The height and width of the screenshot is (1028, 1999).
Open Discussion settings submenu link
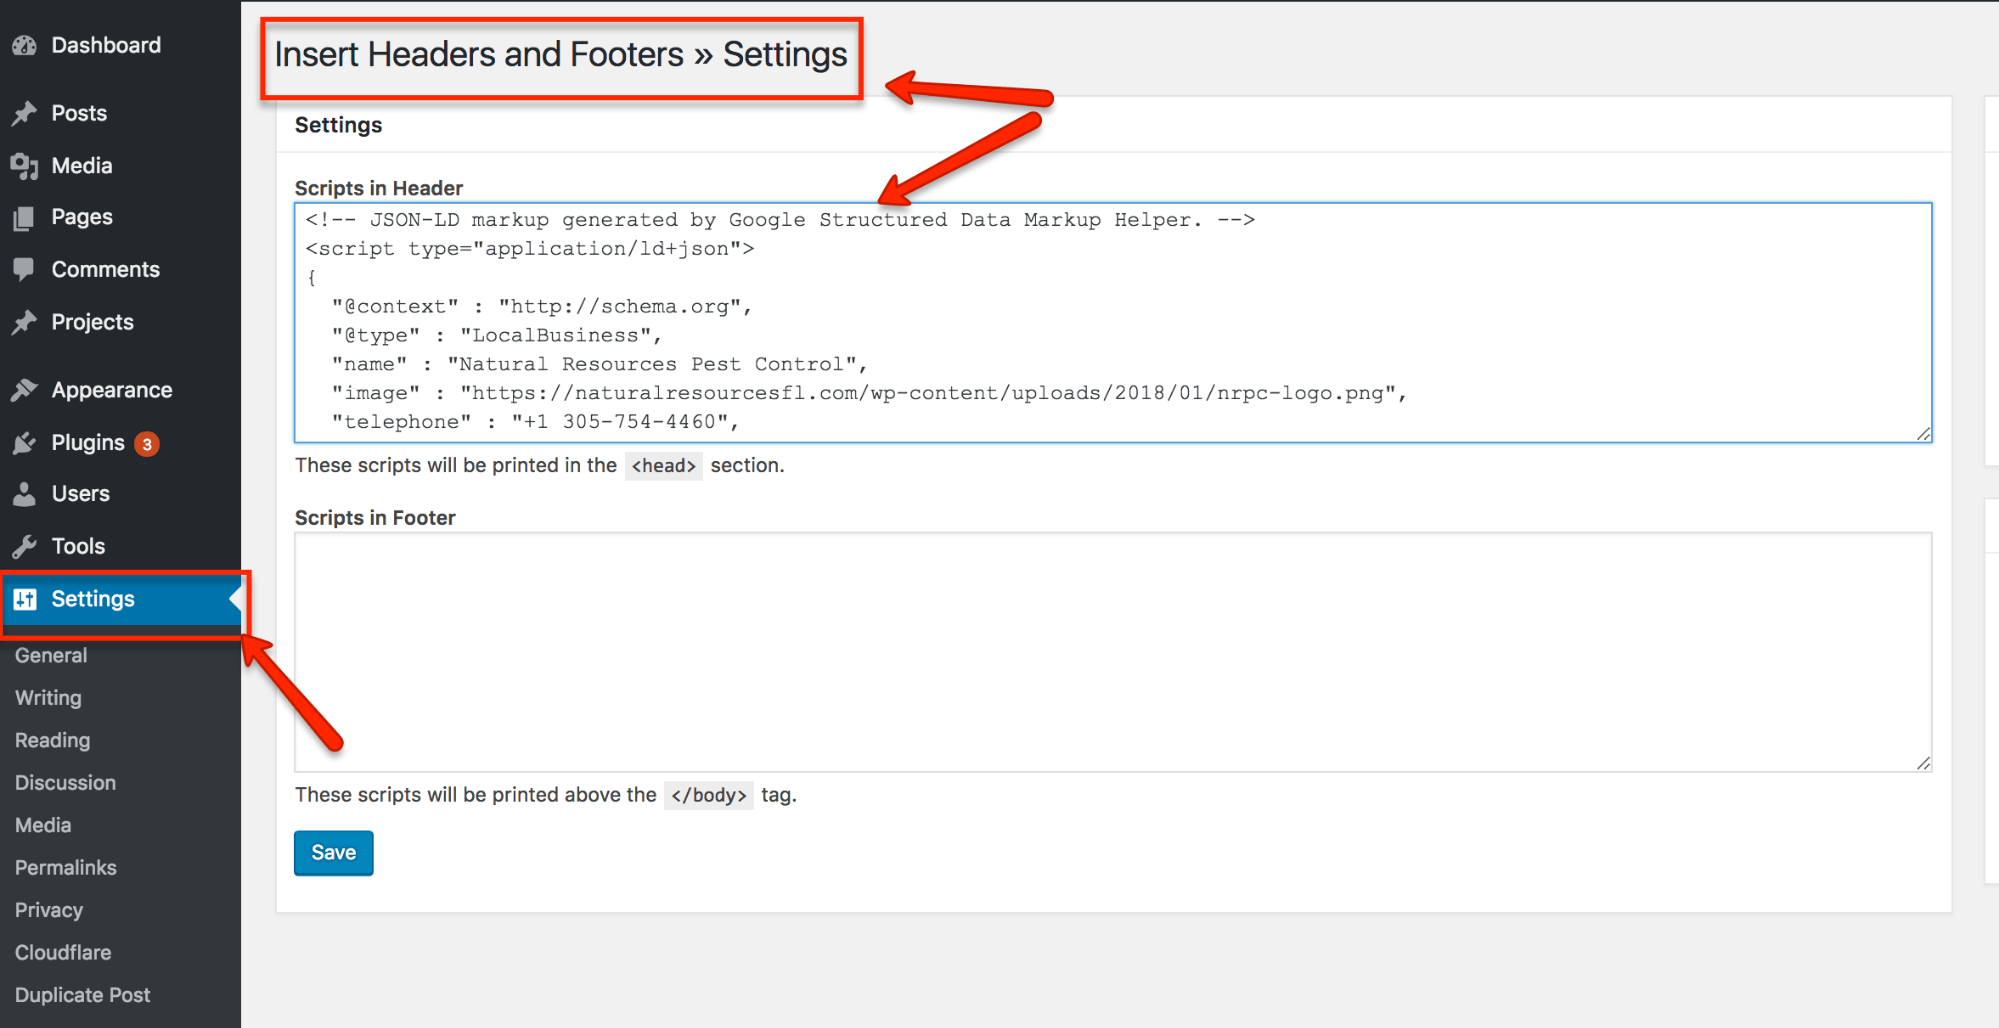pos(65,782)
